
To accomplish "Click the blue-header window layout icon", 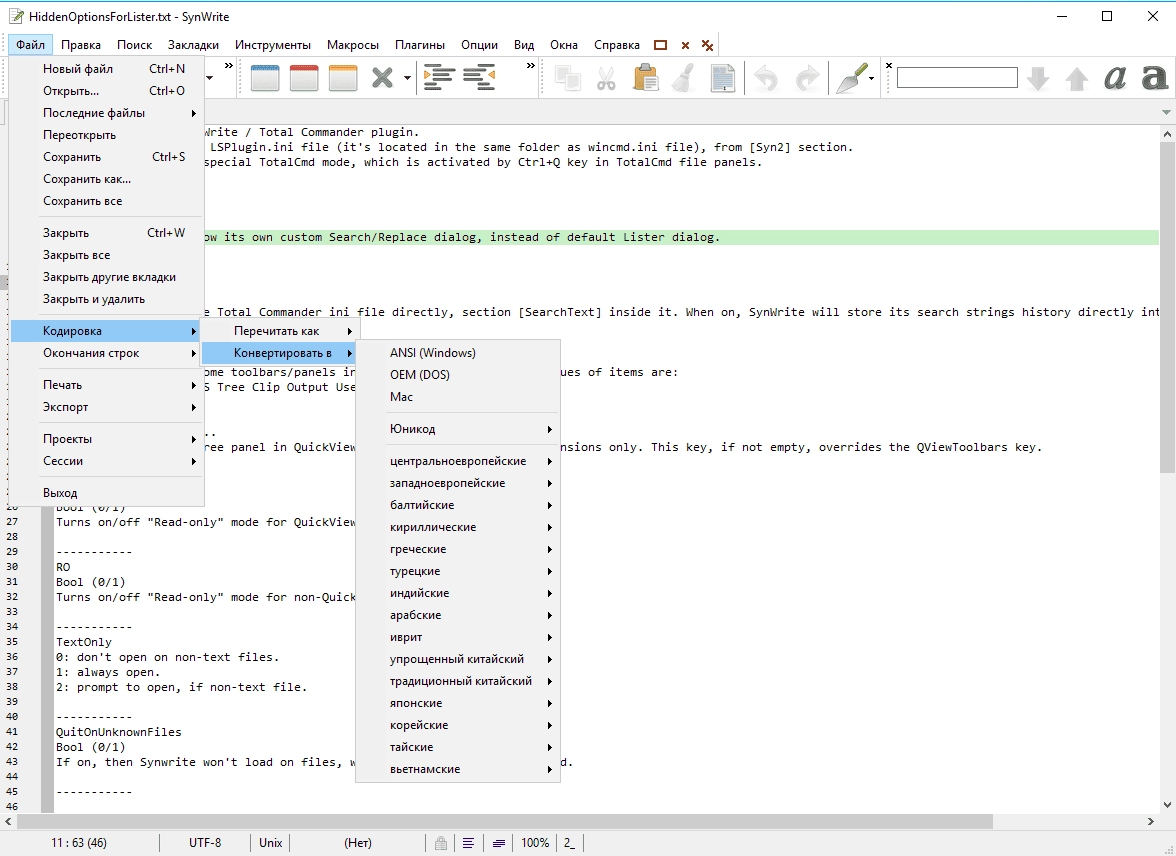I will pyautogui.click(x=265, y=78).
